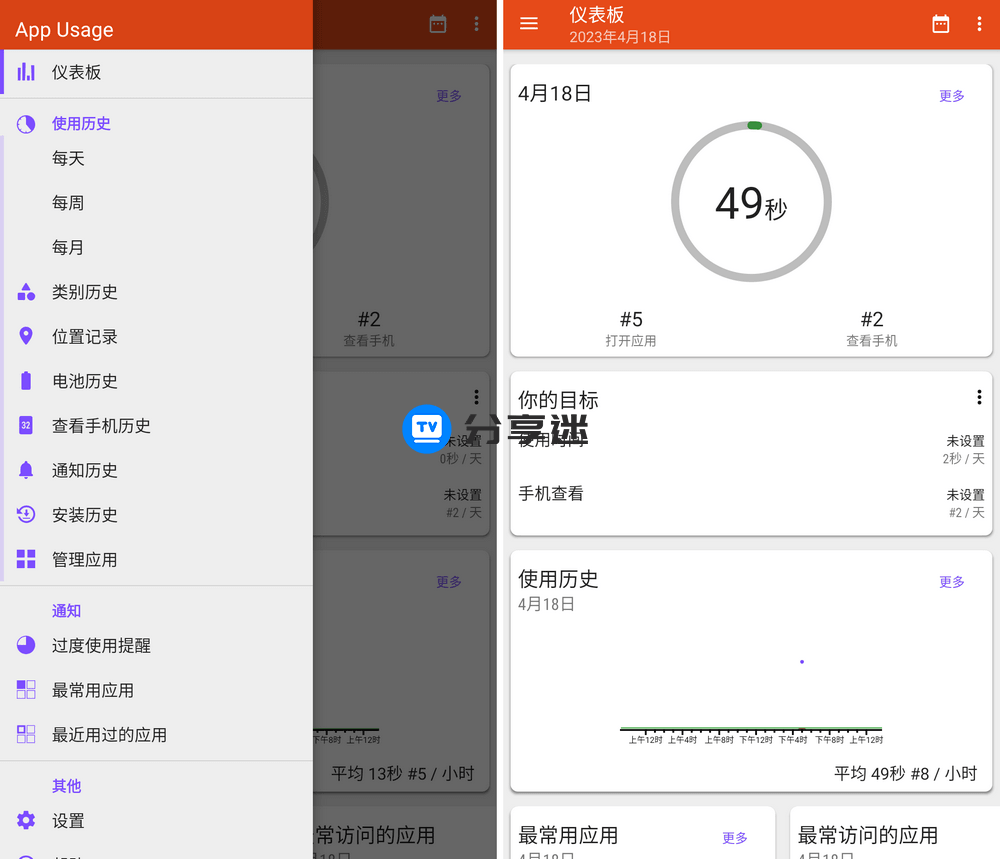1000x859 pixels.
Task: Select 仪表板 in the navigation drawer
Action: [x=77, y=72]
